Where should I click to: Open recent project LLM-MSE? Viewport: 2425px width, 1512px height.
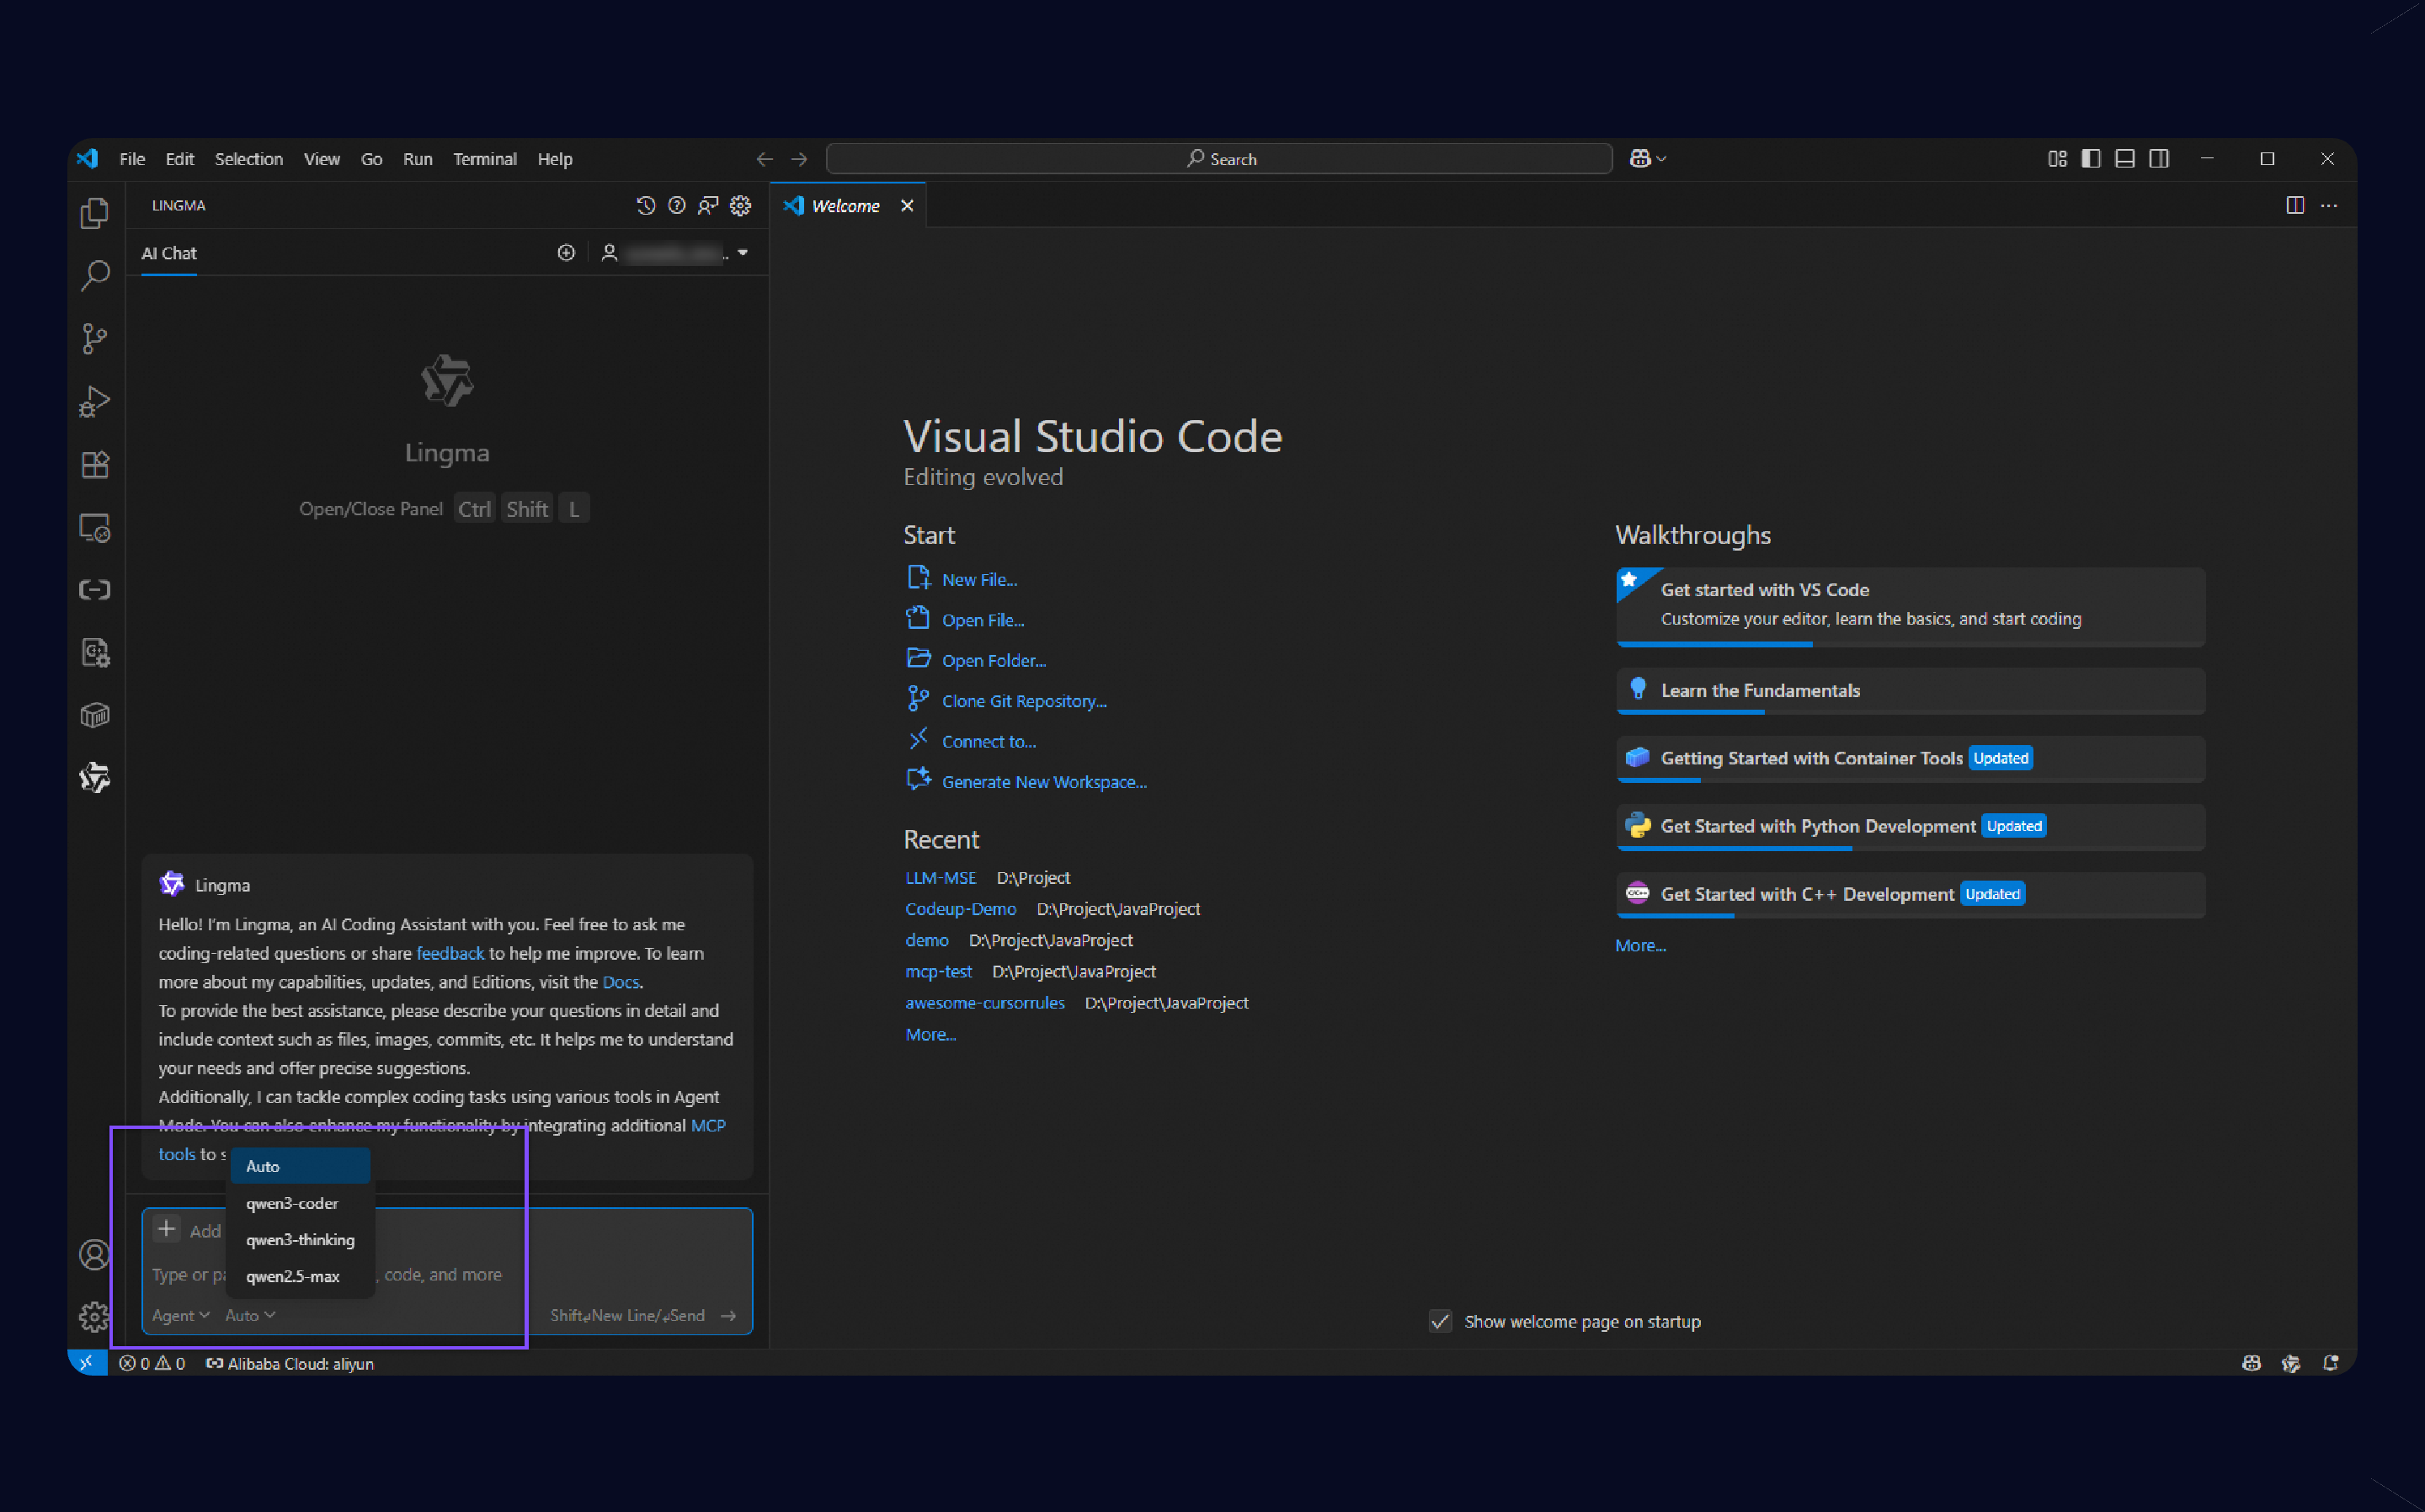941,877
